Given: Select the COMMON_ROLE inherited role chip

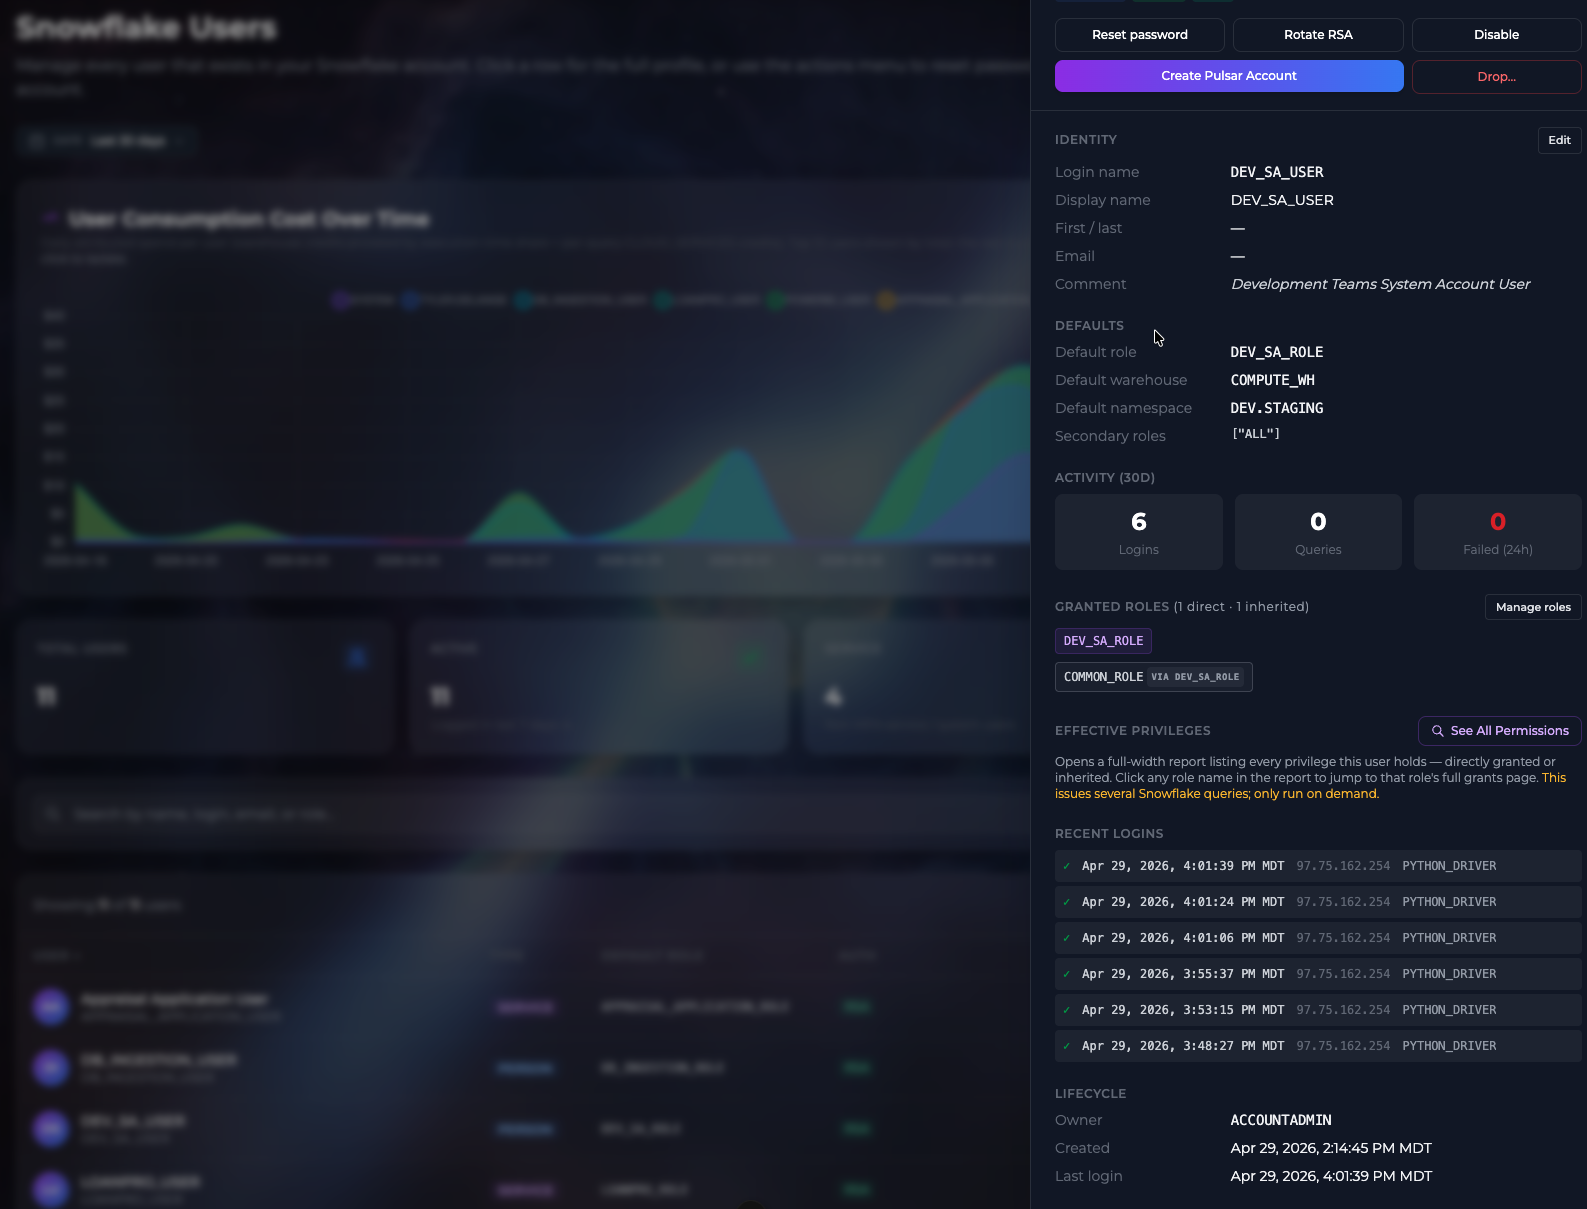Looking at the screenshot, I should [1153, 677].
